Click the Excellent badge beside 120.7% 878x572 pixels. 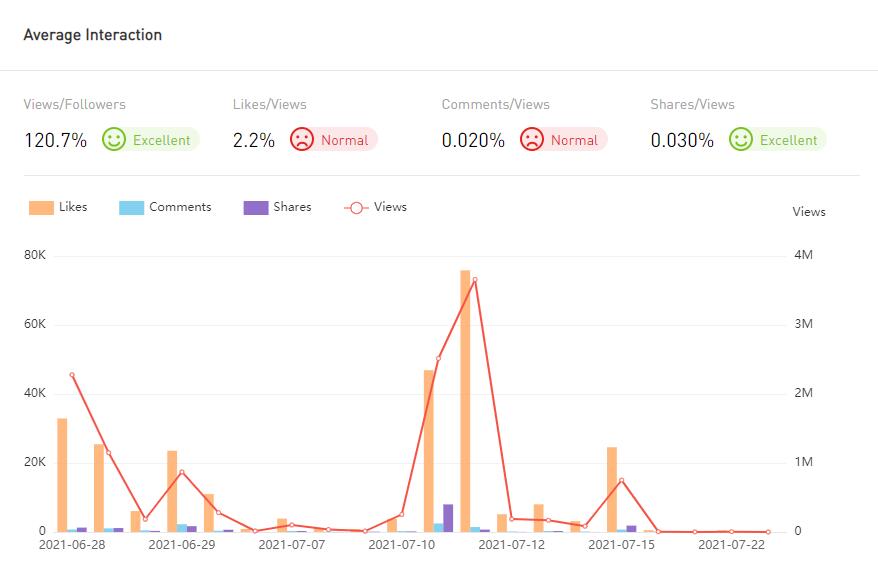tap(161, 140)
